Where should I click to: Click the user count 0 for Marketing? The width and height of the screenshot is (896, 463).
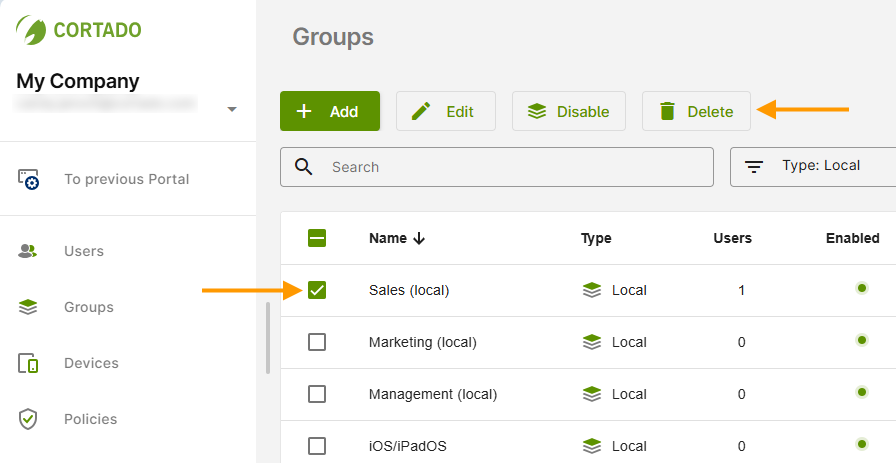point(741,342)
